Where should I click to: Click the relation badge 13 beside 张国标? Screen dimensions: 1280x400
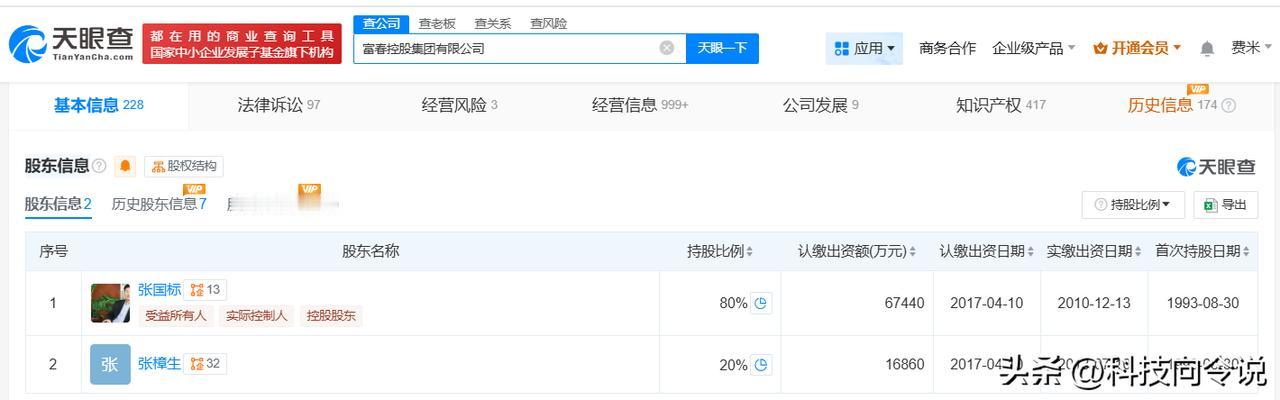click(x=205, y=290)
